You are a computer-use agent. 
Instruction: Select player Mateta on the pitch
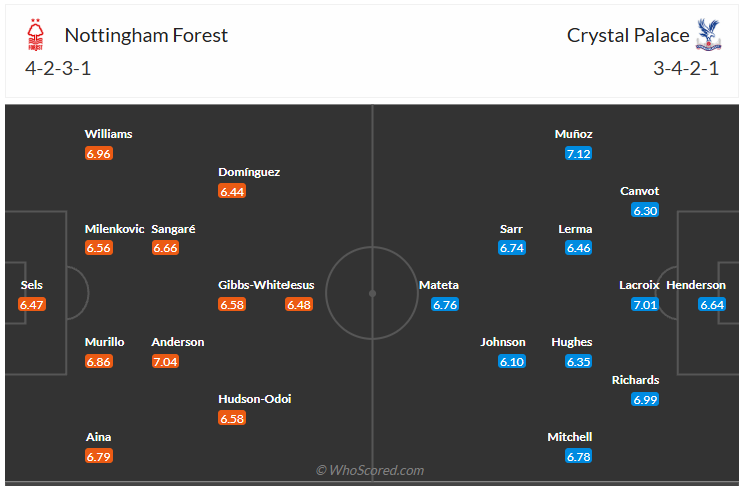pos(438,285)
